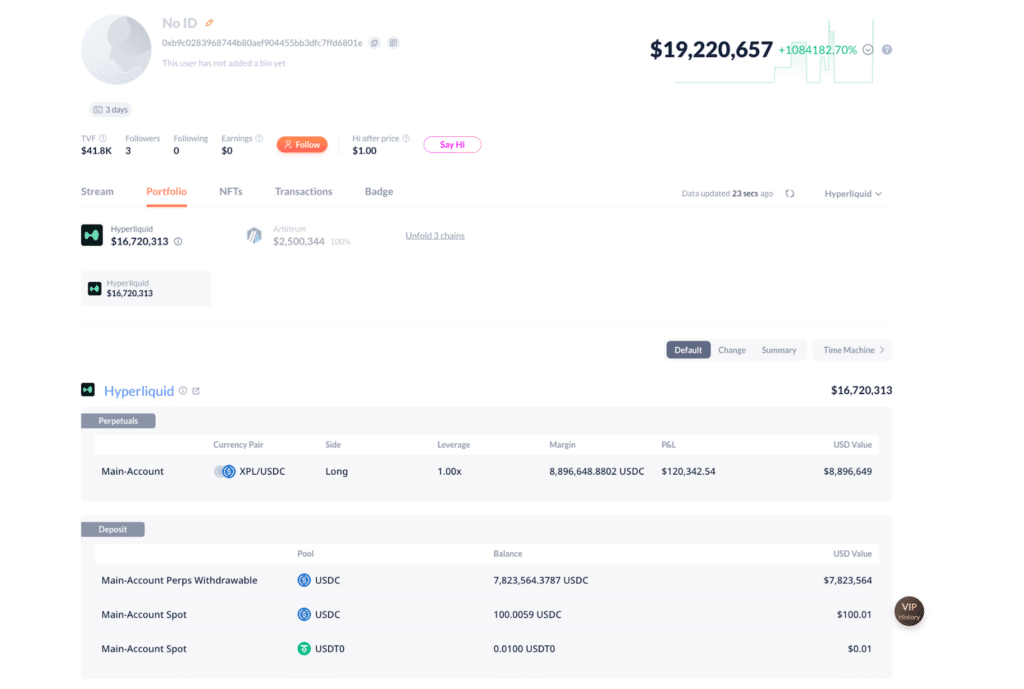Open the Time Machine

click(853, 350)
